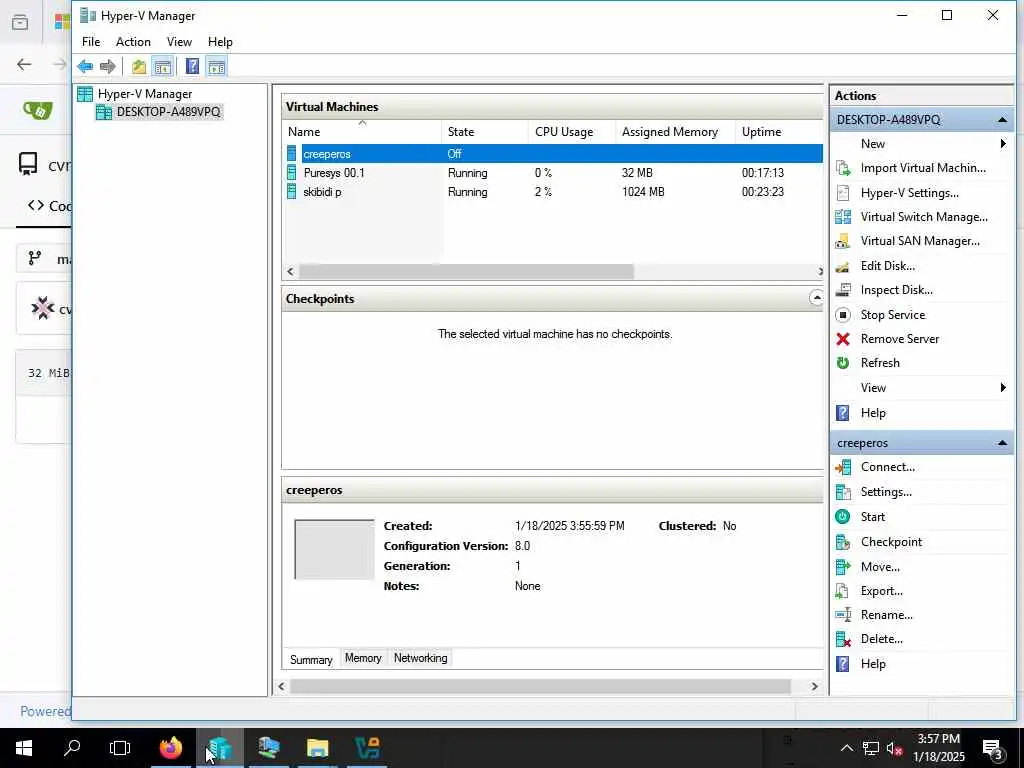
Task: Select the creeperos virtual machine row
Action: click(x=553, y=154)
